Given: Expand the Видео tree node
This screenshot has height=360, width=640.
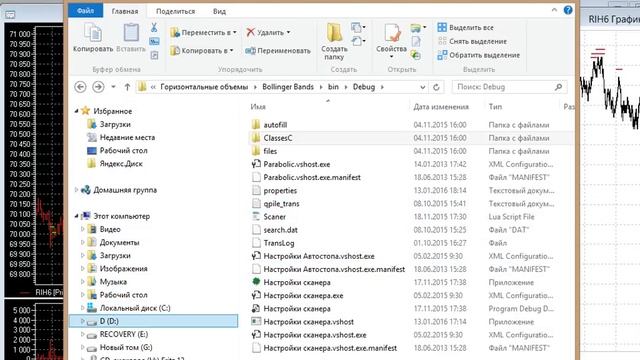Looking at the screenshot, I should 83,229.
